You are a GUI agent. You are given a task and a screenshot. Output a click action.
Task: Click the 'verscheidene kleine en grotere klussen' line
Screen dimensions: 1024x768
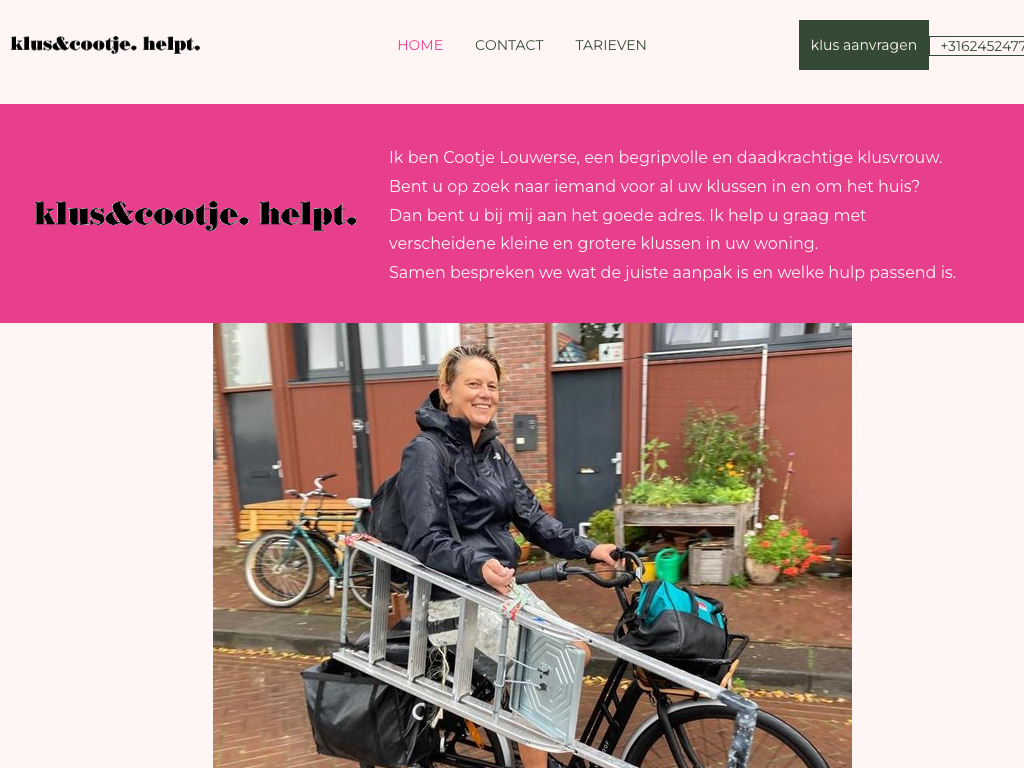click(x=603, y=244)
